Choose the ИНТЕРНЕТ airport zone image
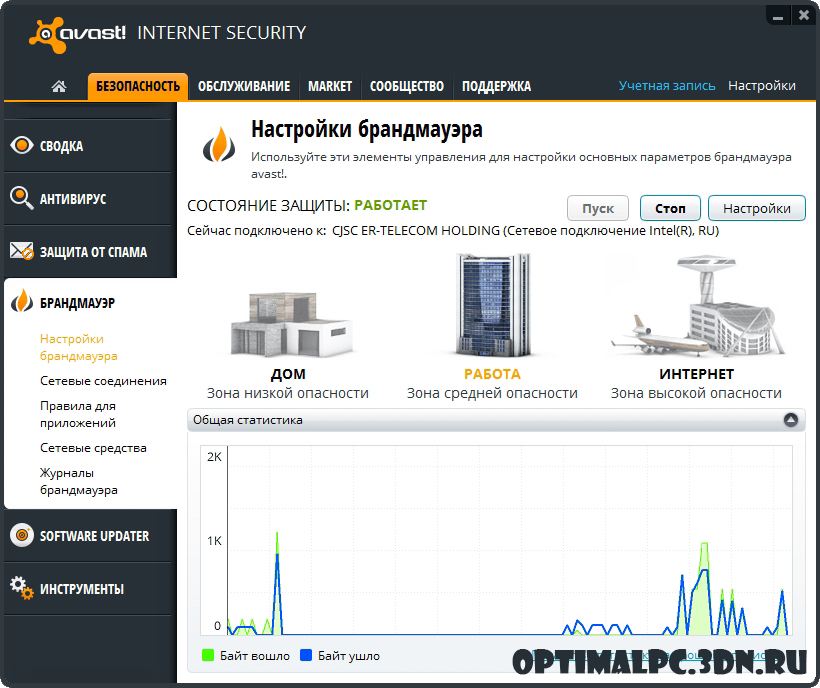 (x=697, y=306)
